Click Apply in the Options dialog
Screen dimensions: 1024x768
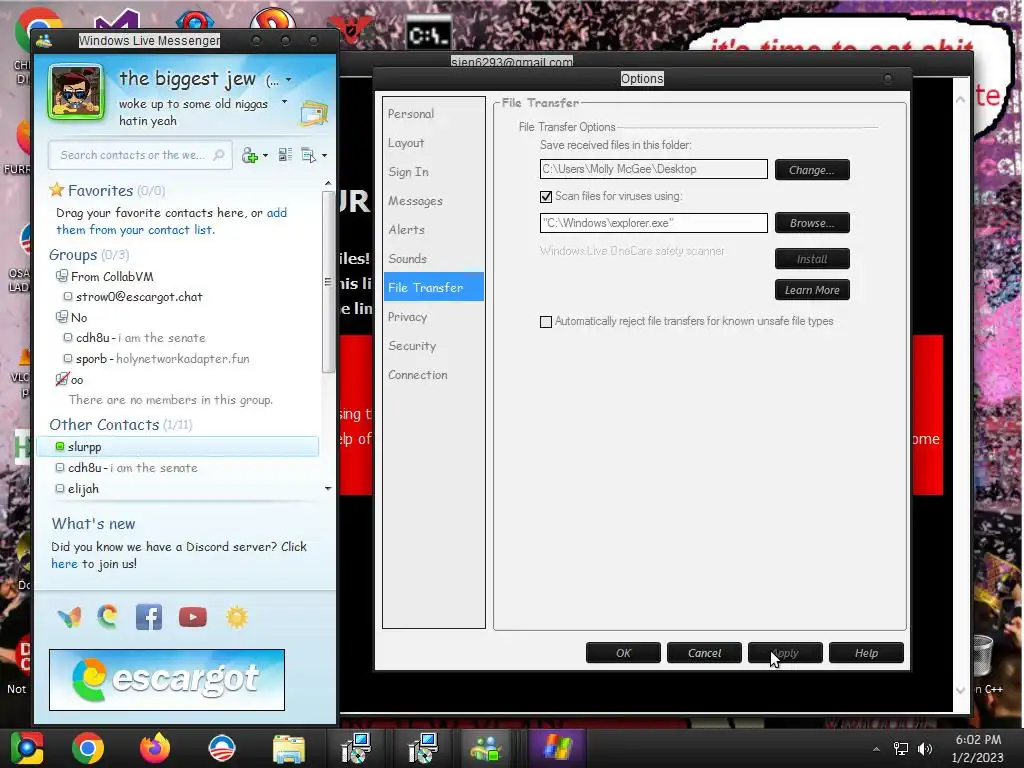coord(785,652)
